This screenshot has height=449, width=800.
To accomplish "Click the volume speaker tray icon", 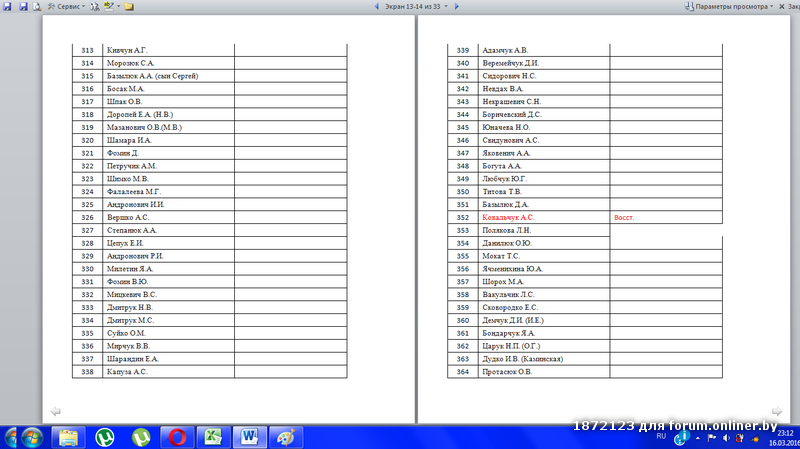I will [x=726, y=438].
